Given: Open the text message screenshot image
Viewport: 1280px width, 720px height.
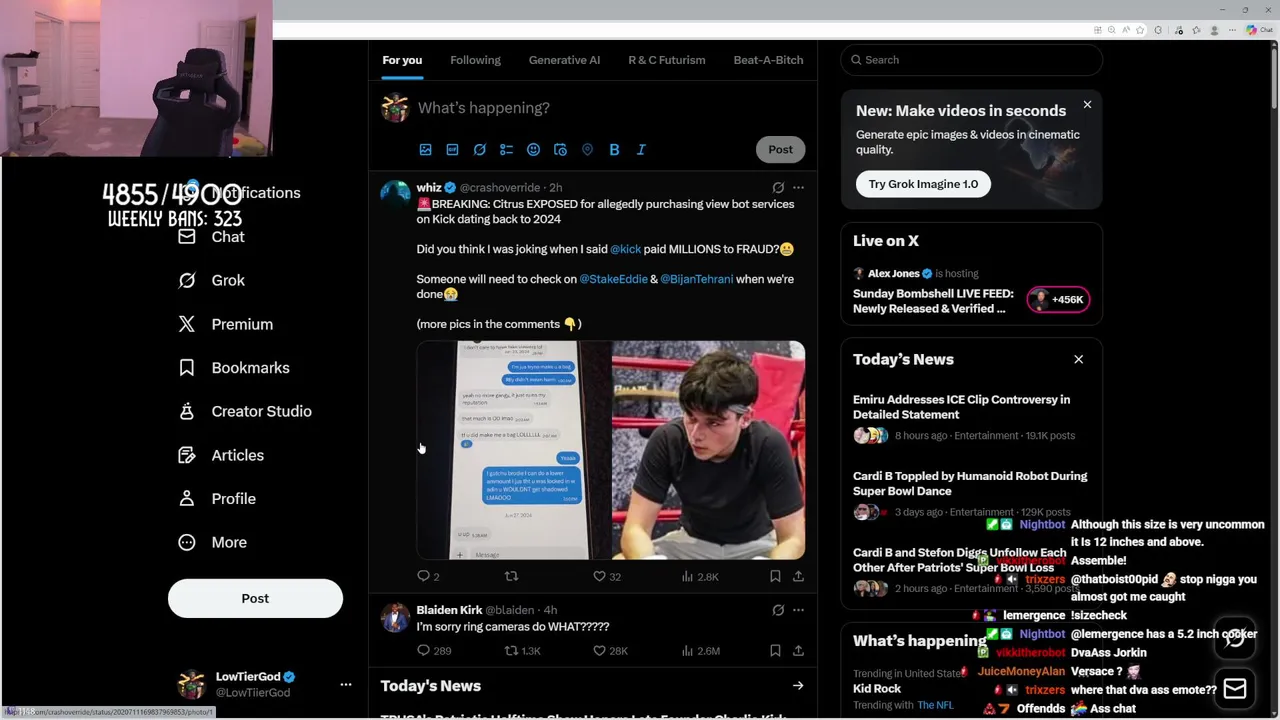Looking at the screenshot, I should (x=514, y=450).
